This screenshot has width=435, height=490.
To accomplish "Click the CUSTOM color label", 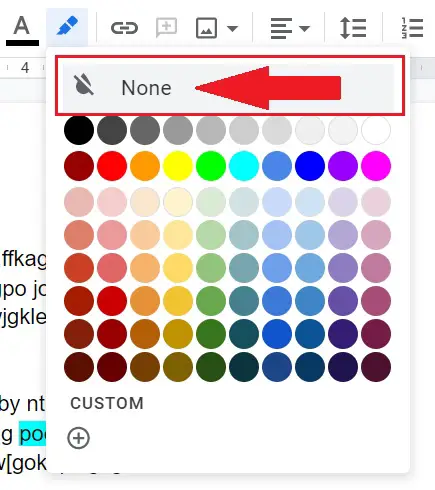I will [107, 403].
